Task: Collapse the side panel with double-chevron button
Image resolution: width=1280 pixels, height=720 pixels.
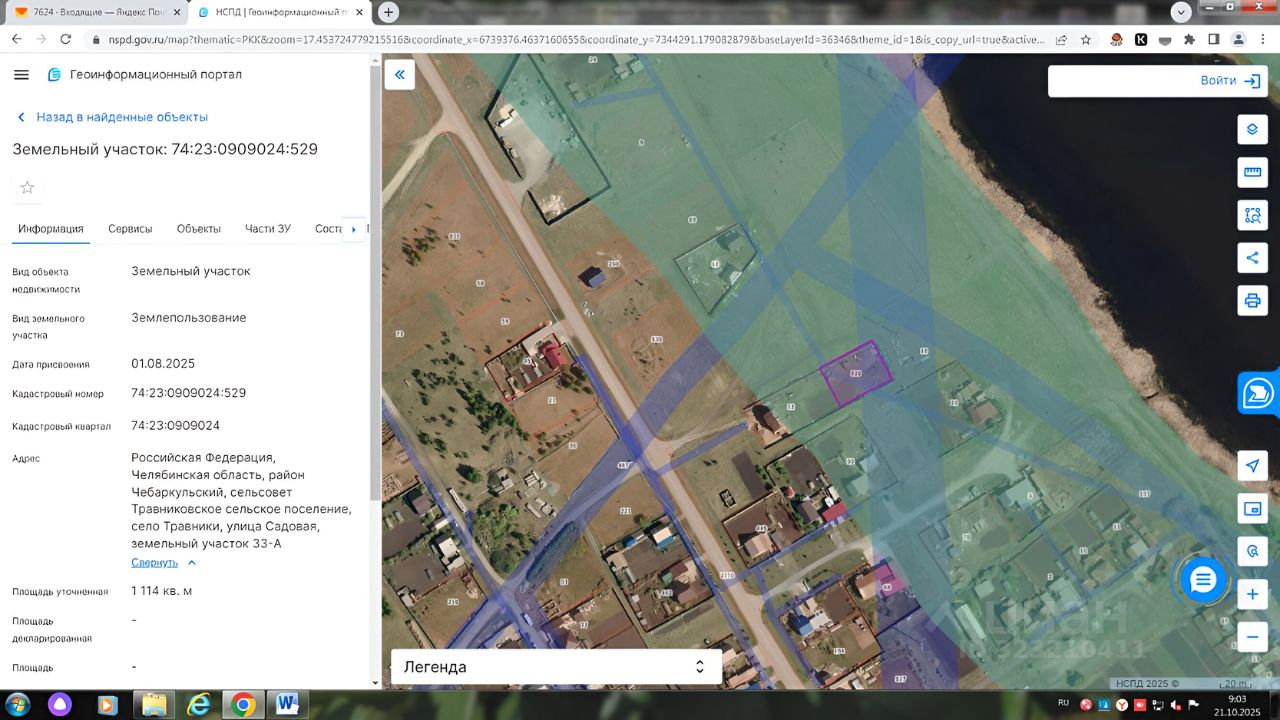Action: point(400,74)
